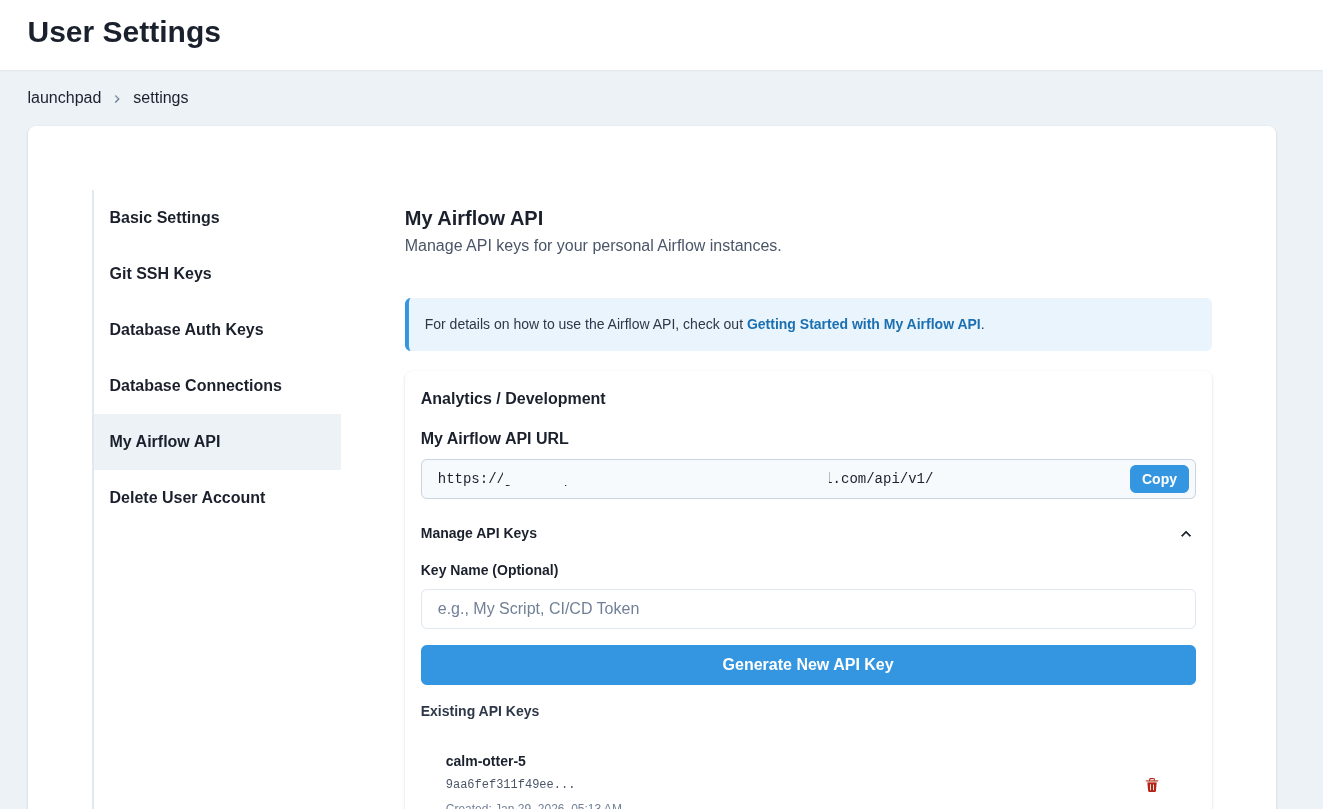The width and height of the screenshot is (1323, 809).
Task: Click the chevron beside Manage API Keys
Action: [1185, 533]
